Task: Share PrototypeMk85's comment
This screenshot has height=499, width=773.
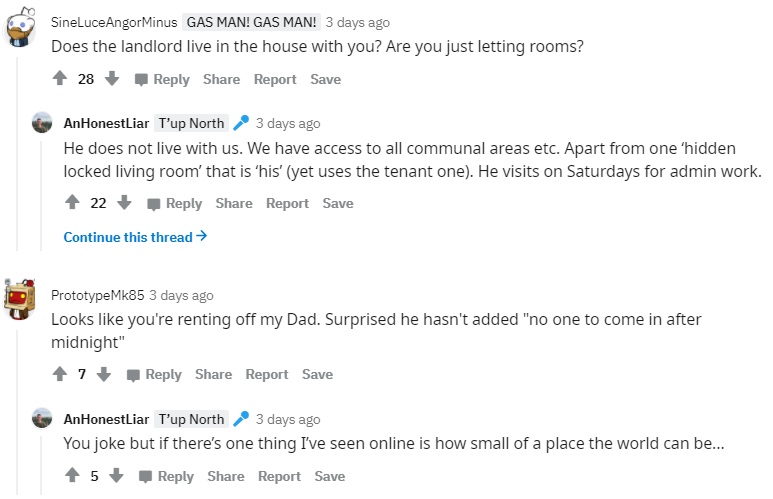Action: [x=213, y=375]
